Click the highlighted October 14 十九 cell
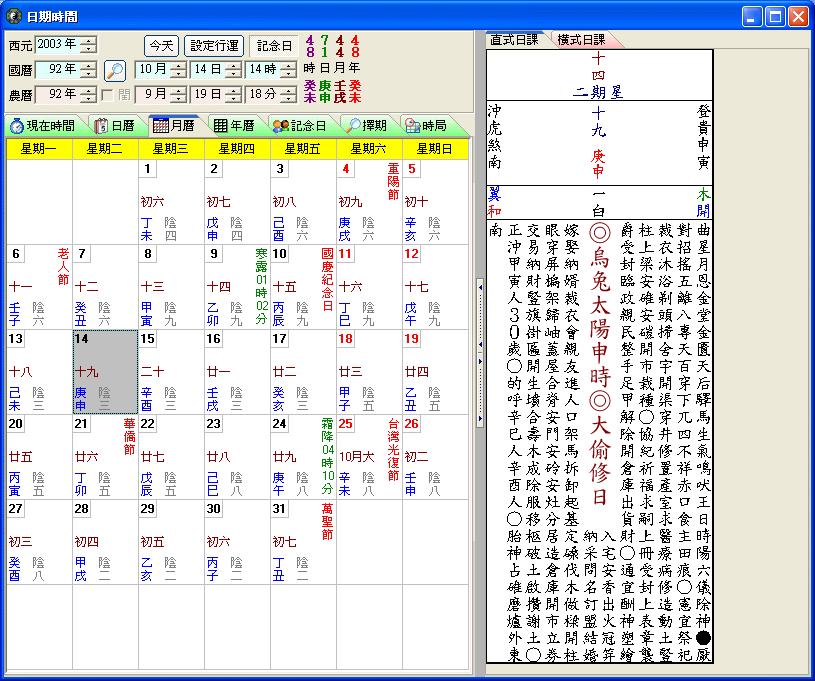The image size is (815, 681). (x=105, y=372)
